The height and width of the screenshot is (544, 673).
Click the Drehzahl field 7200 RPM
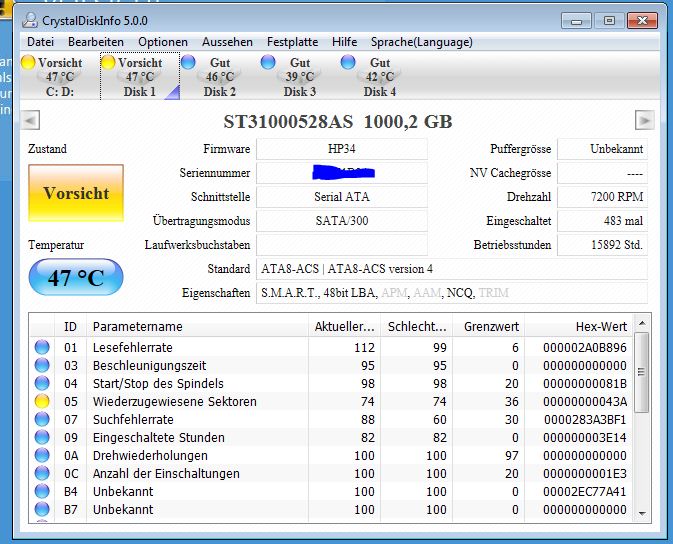pos(602,197)
